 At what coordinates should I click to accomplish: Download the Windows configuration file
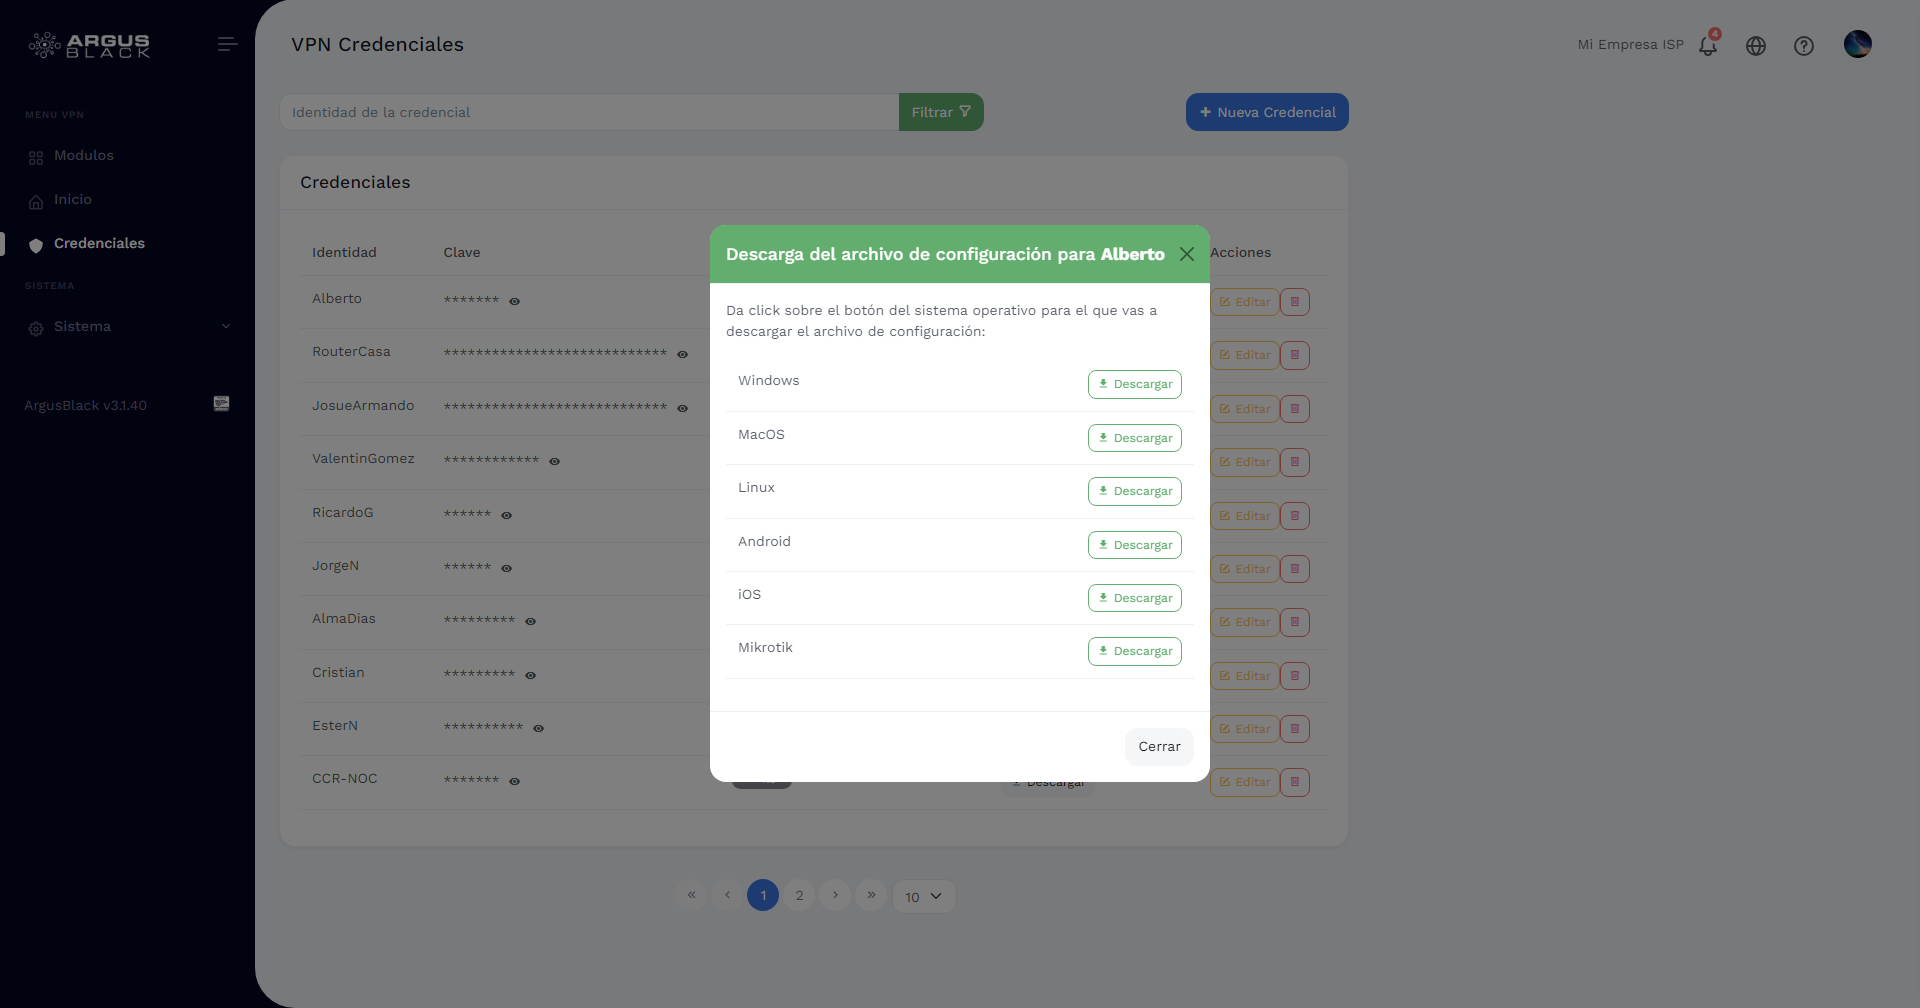[1134, 384]
